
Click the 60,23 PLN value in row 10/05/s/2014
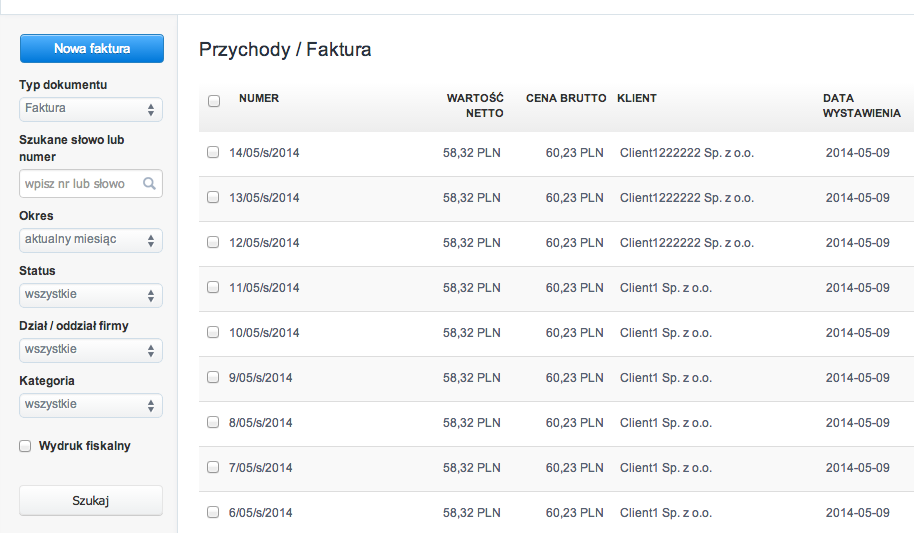pos(574,332)
